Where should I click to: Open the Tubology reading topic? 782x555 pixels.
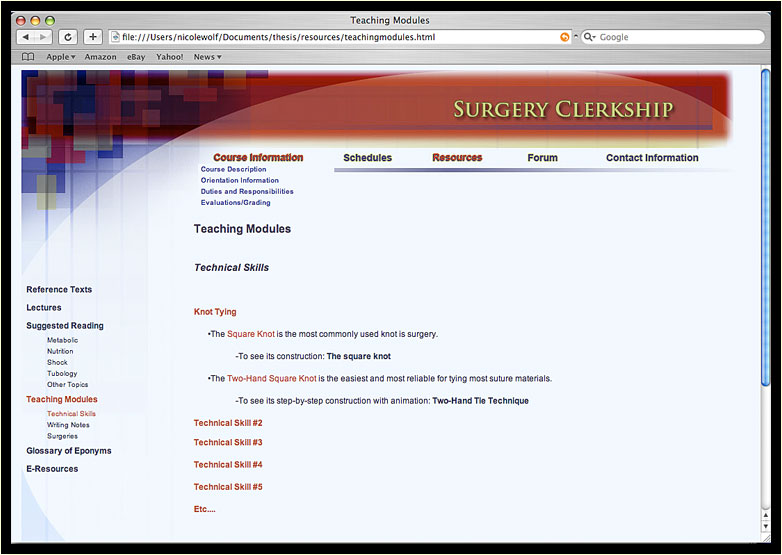tap(62, 373)
